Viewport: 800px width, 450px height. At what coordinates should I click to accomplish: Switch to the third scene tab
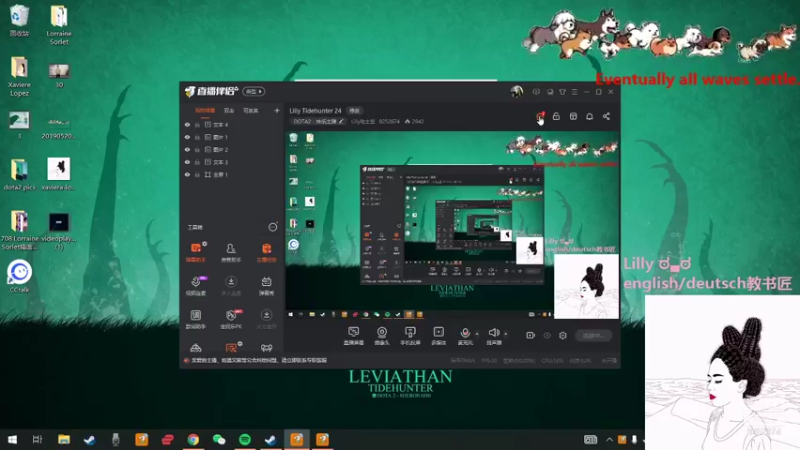[251, 111]
